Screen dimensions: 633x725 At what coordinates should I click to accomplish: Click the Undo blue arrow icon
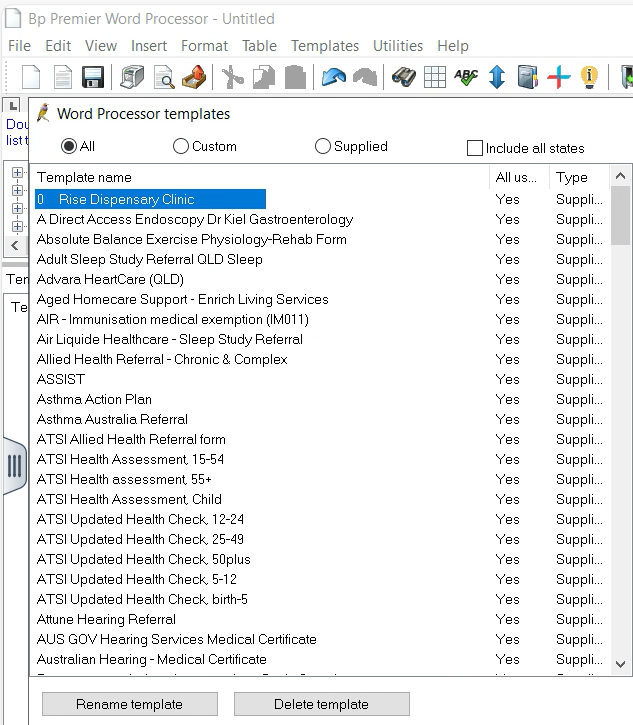coord(333,77)
